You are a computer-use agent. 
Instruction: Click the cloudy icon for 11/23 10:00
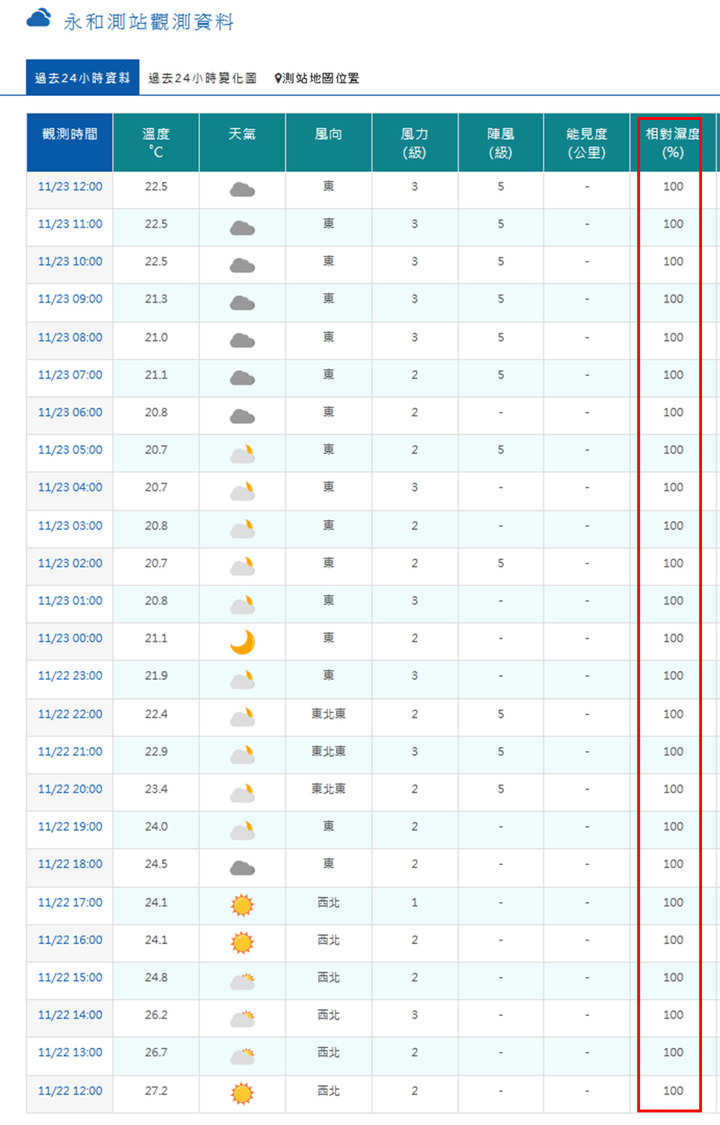click(x=242, y=265)
